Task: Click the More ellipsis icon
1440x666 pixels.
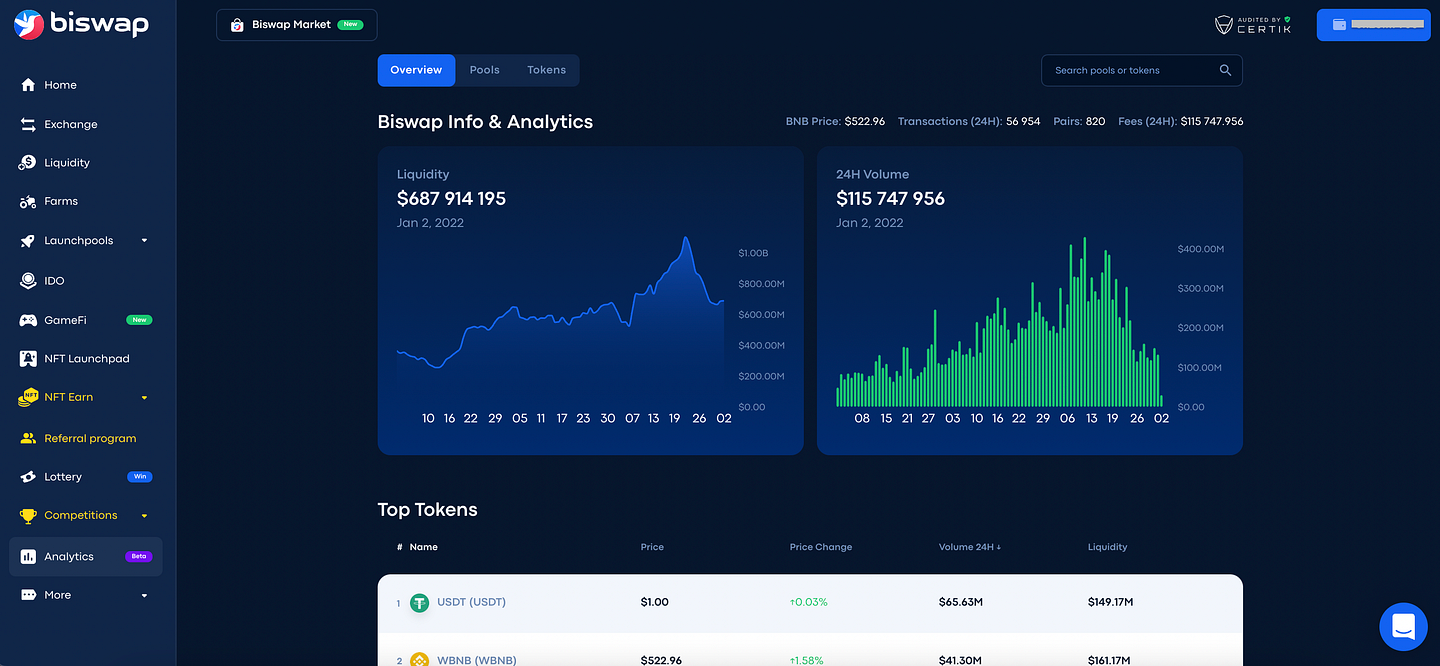Action: [28, 595]
